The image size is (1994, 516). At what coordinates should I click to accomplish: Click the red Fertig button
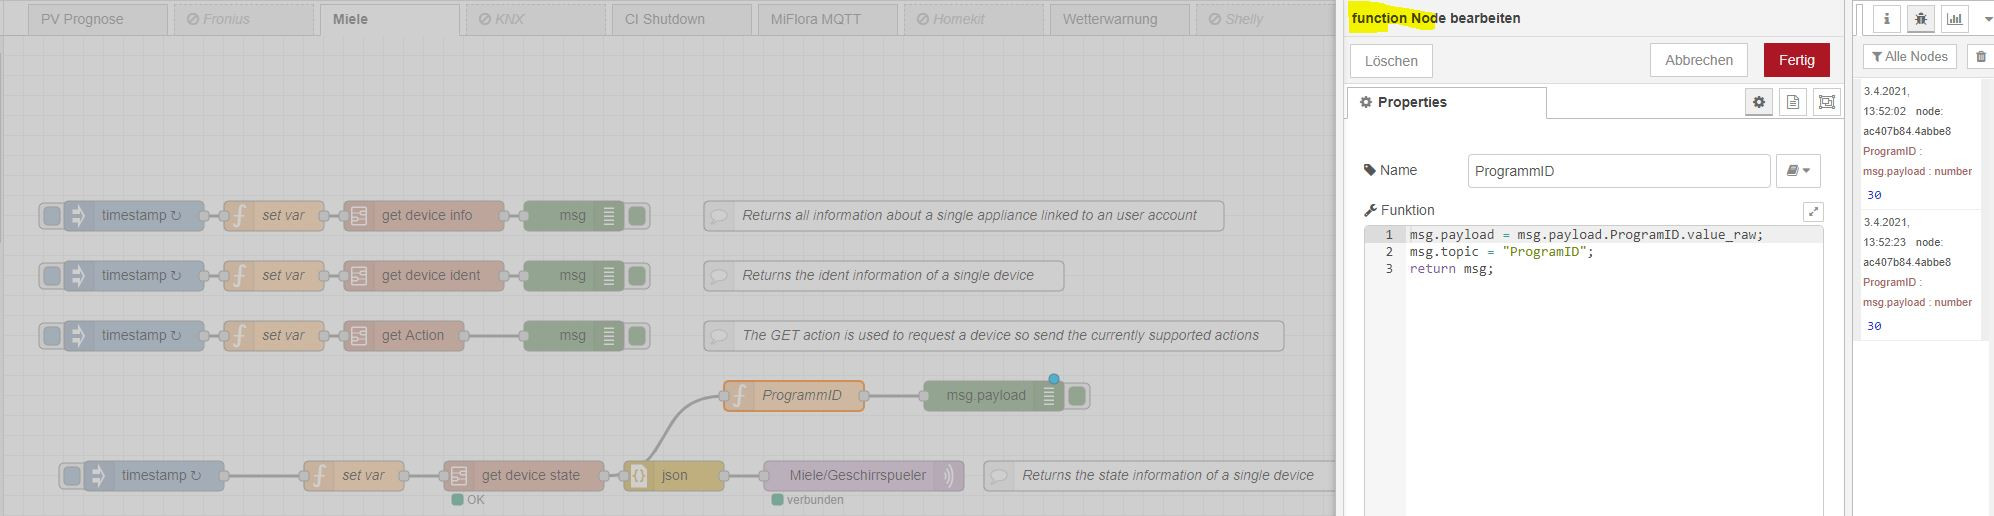1796,60
